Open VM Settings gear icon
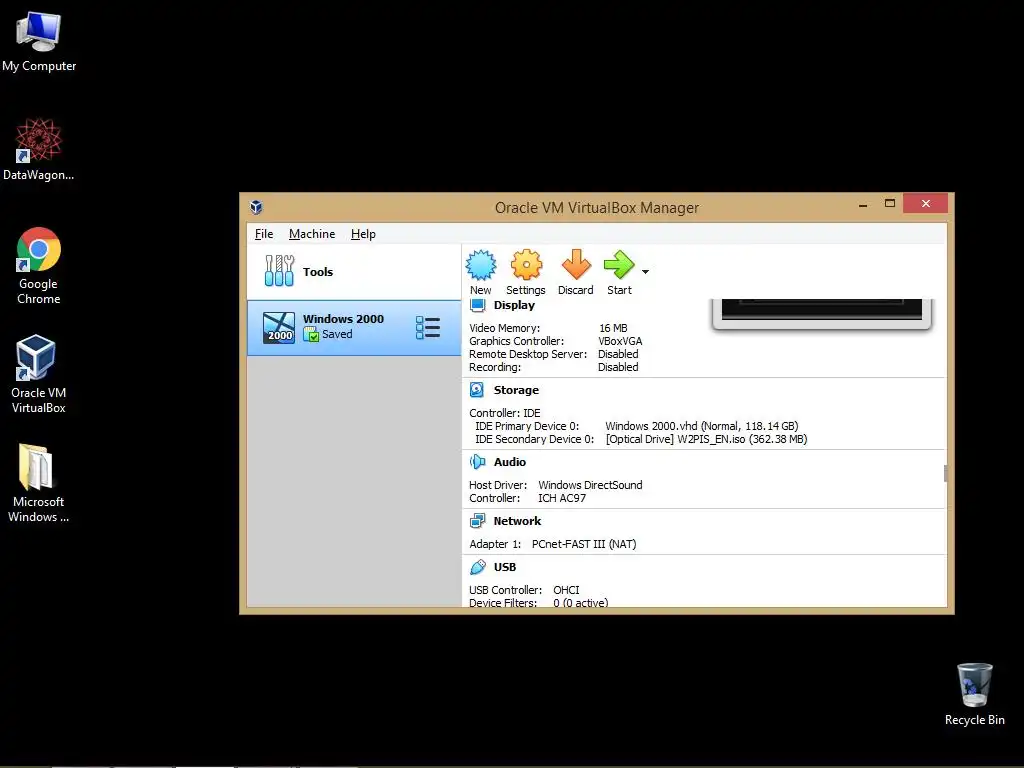 click(526, 265)
